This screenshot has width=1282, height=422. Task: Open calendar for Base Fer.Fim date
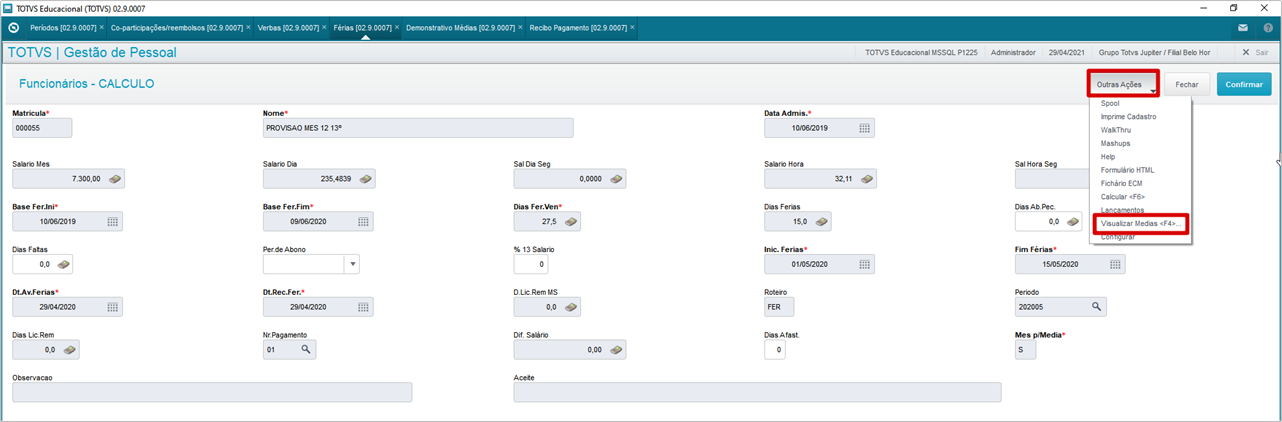363,222
